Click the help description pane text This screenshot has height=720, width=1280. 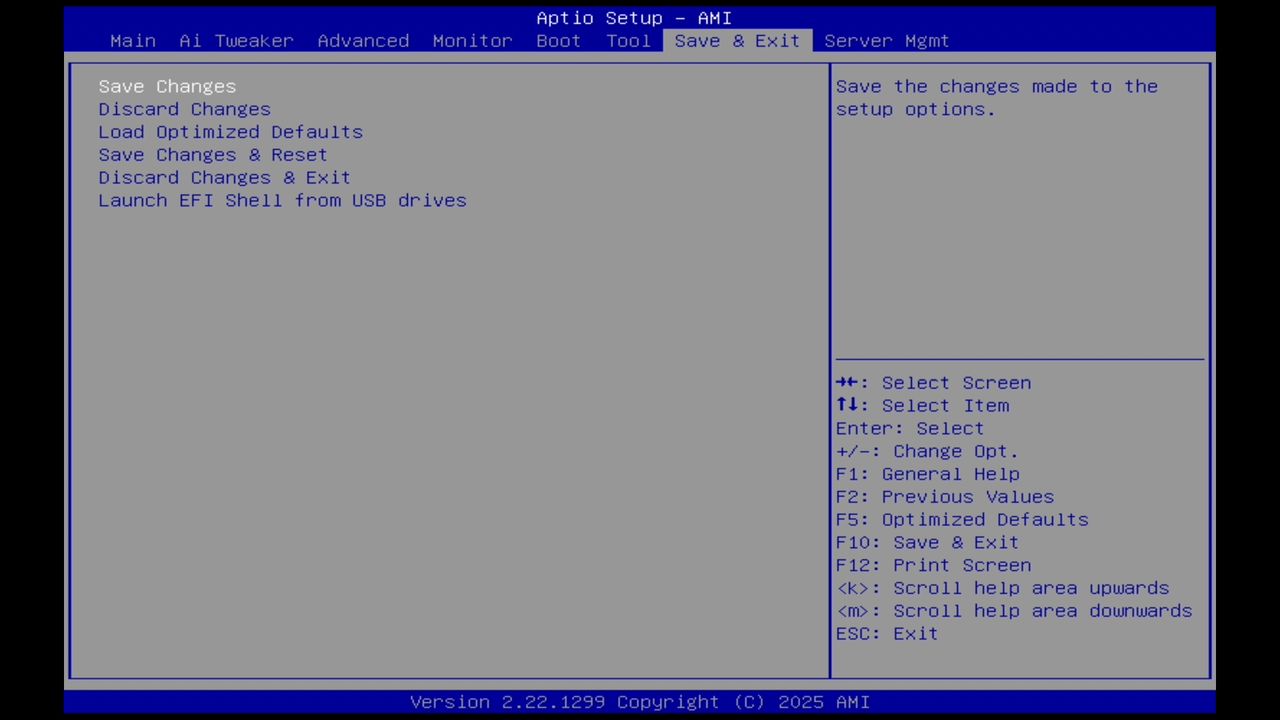pos(996,97)
